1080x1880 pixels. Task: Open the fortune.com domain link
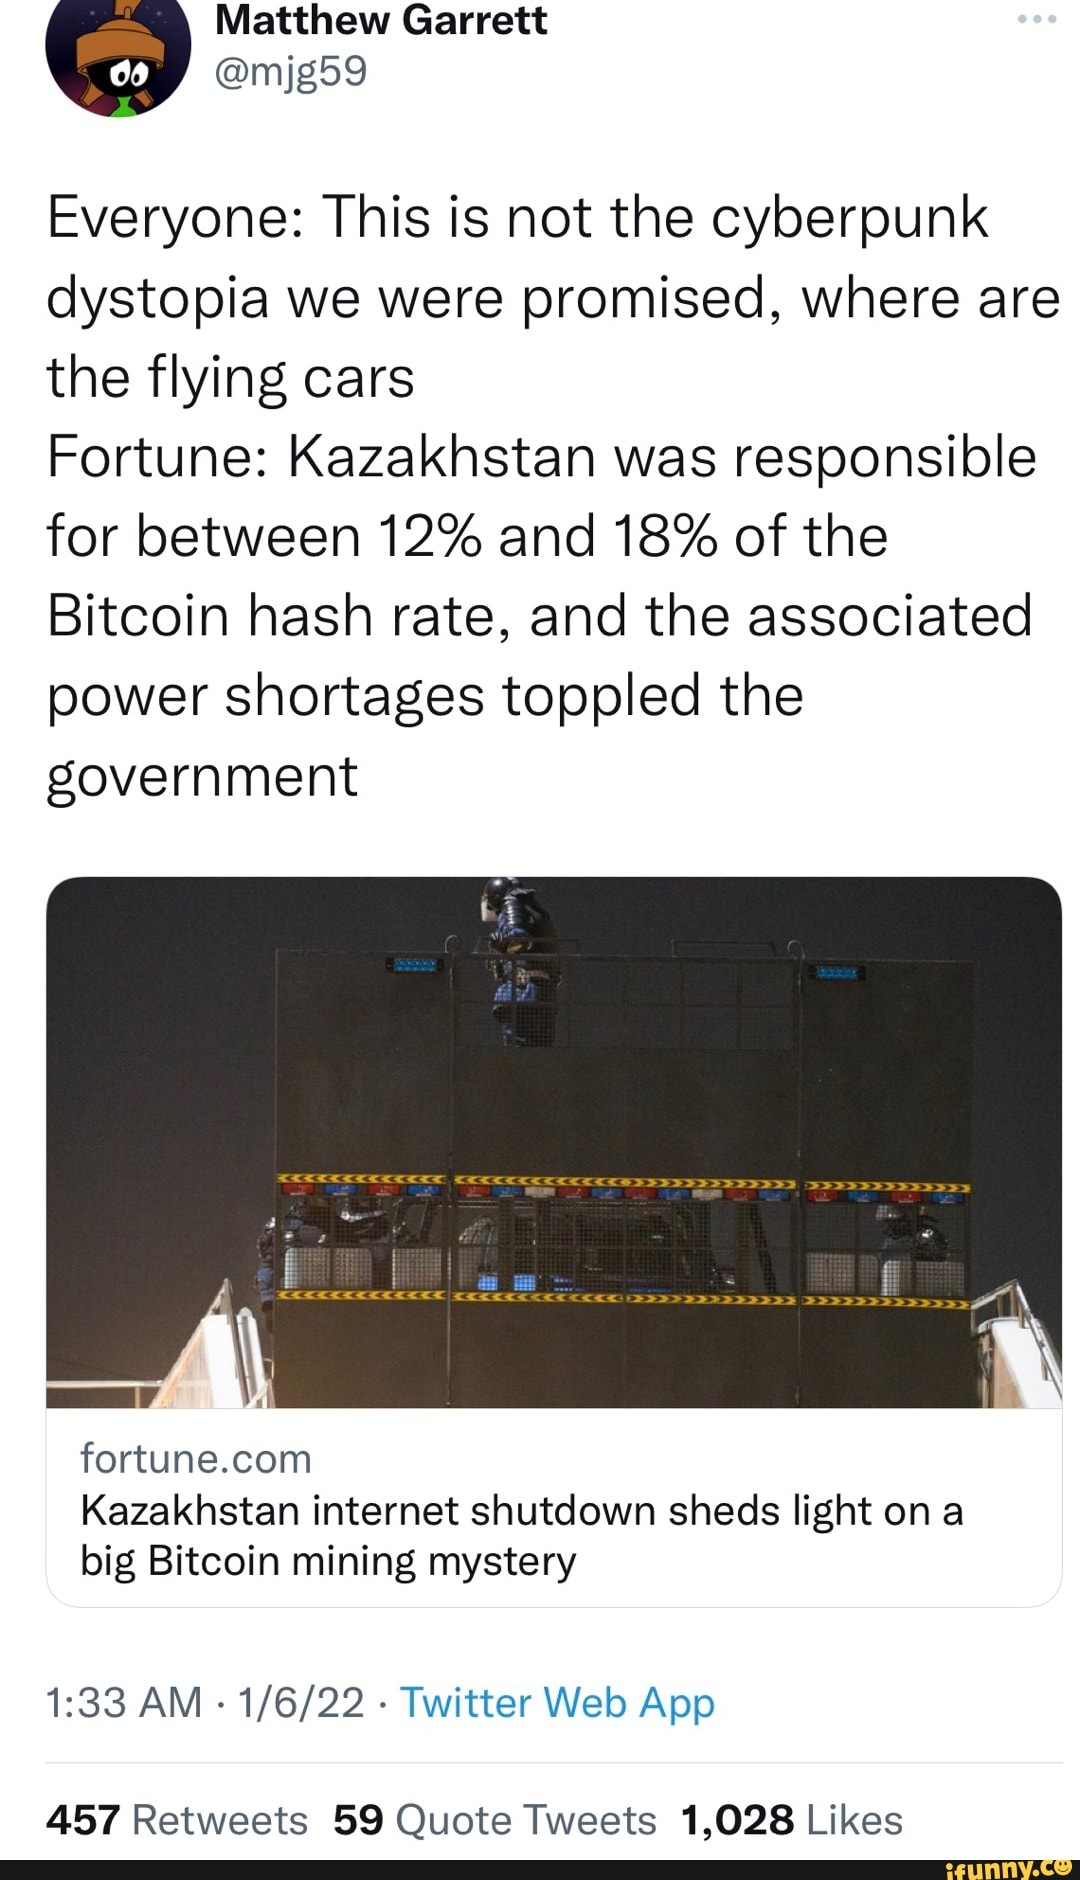click(193, 1457)
